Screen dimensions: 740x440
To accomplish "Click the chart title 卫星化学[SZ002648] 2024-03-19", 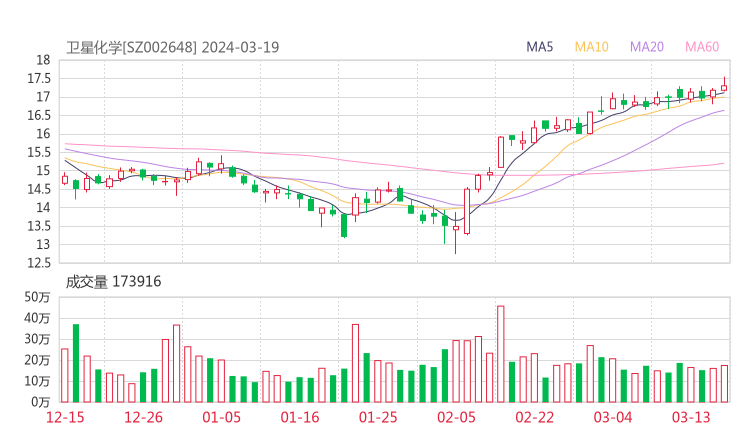I will click(172, 47).
